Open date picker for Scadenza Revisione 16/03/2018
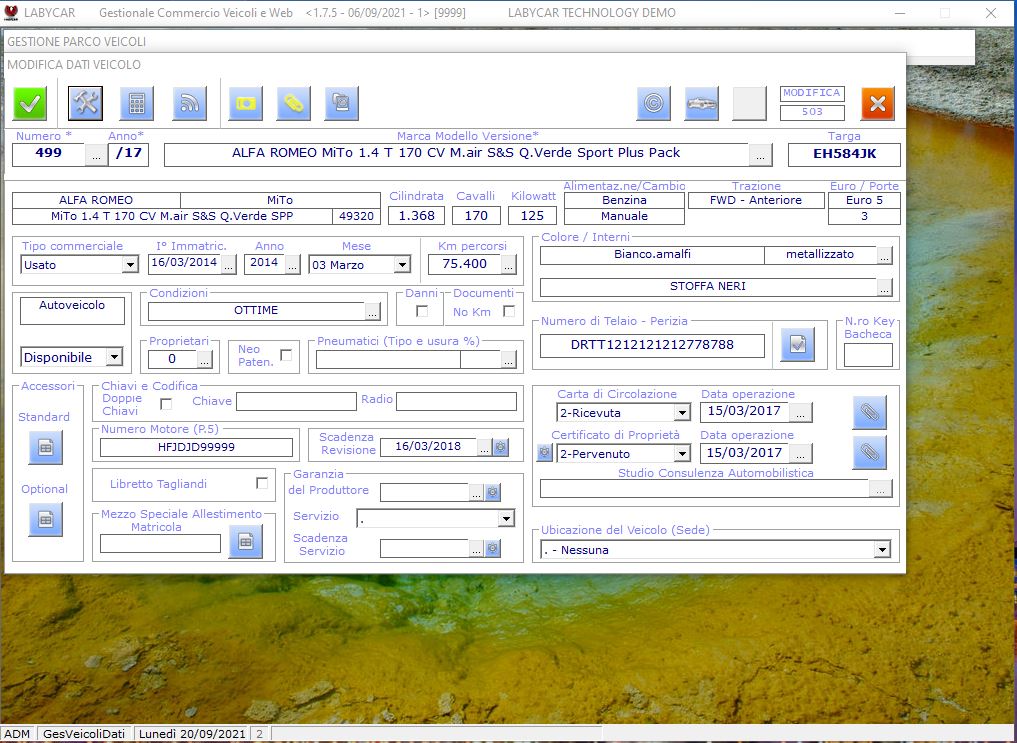 click(x=485, y=447)
